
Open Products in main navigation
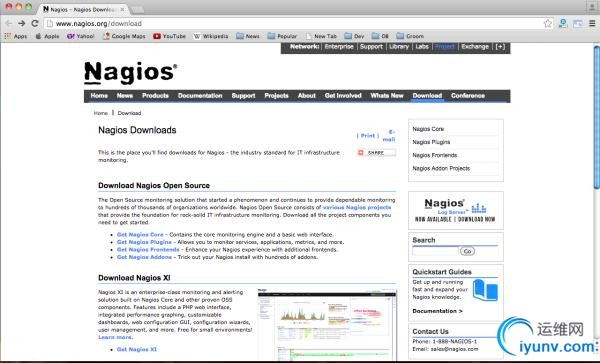click(x=155, y=96)
